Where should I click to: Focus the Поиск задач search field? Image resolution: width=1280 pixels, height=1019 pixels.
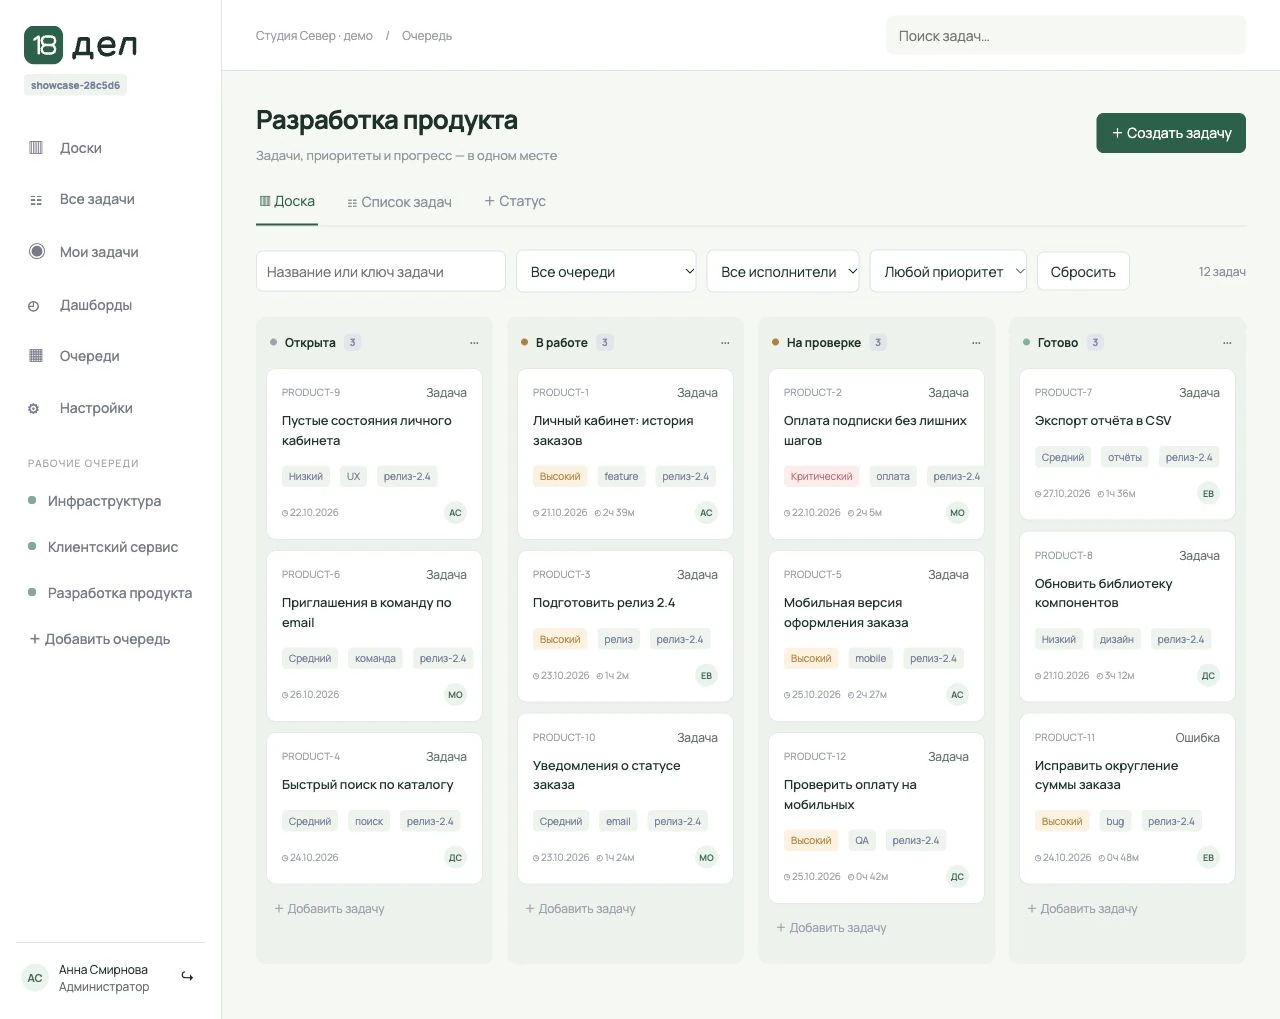tap(1066, 36)
